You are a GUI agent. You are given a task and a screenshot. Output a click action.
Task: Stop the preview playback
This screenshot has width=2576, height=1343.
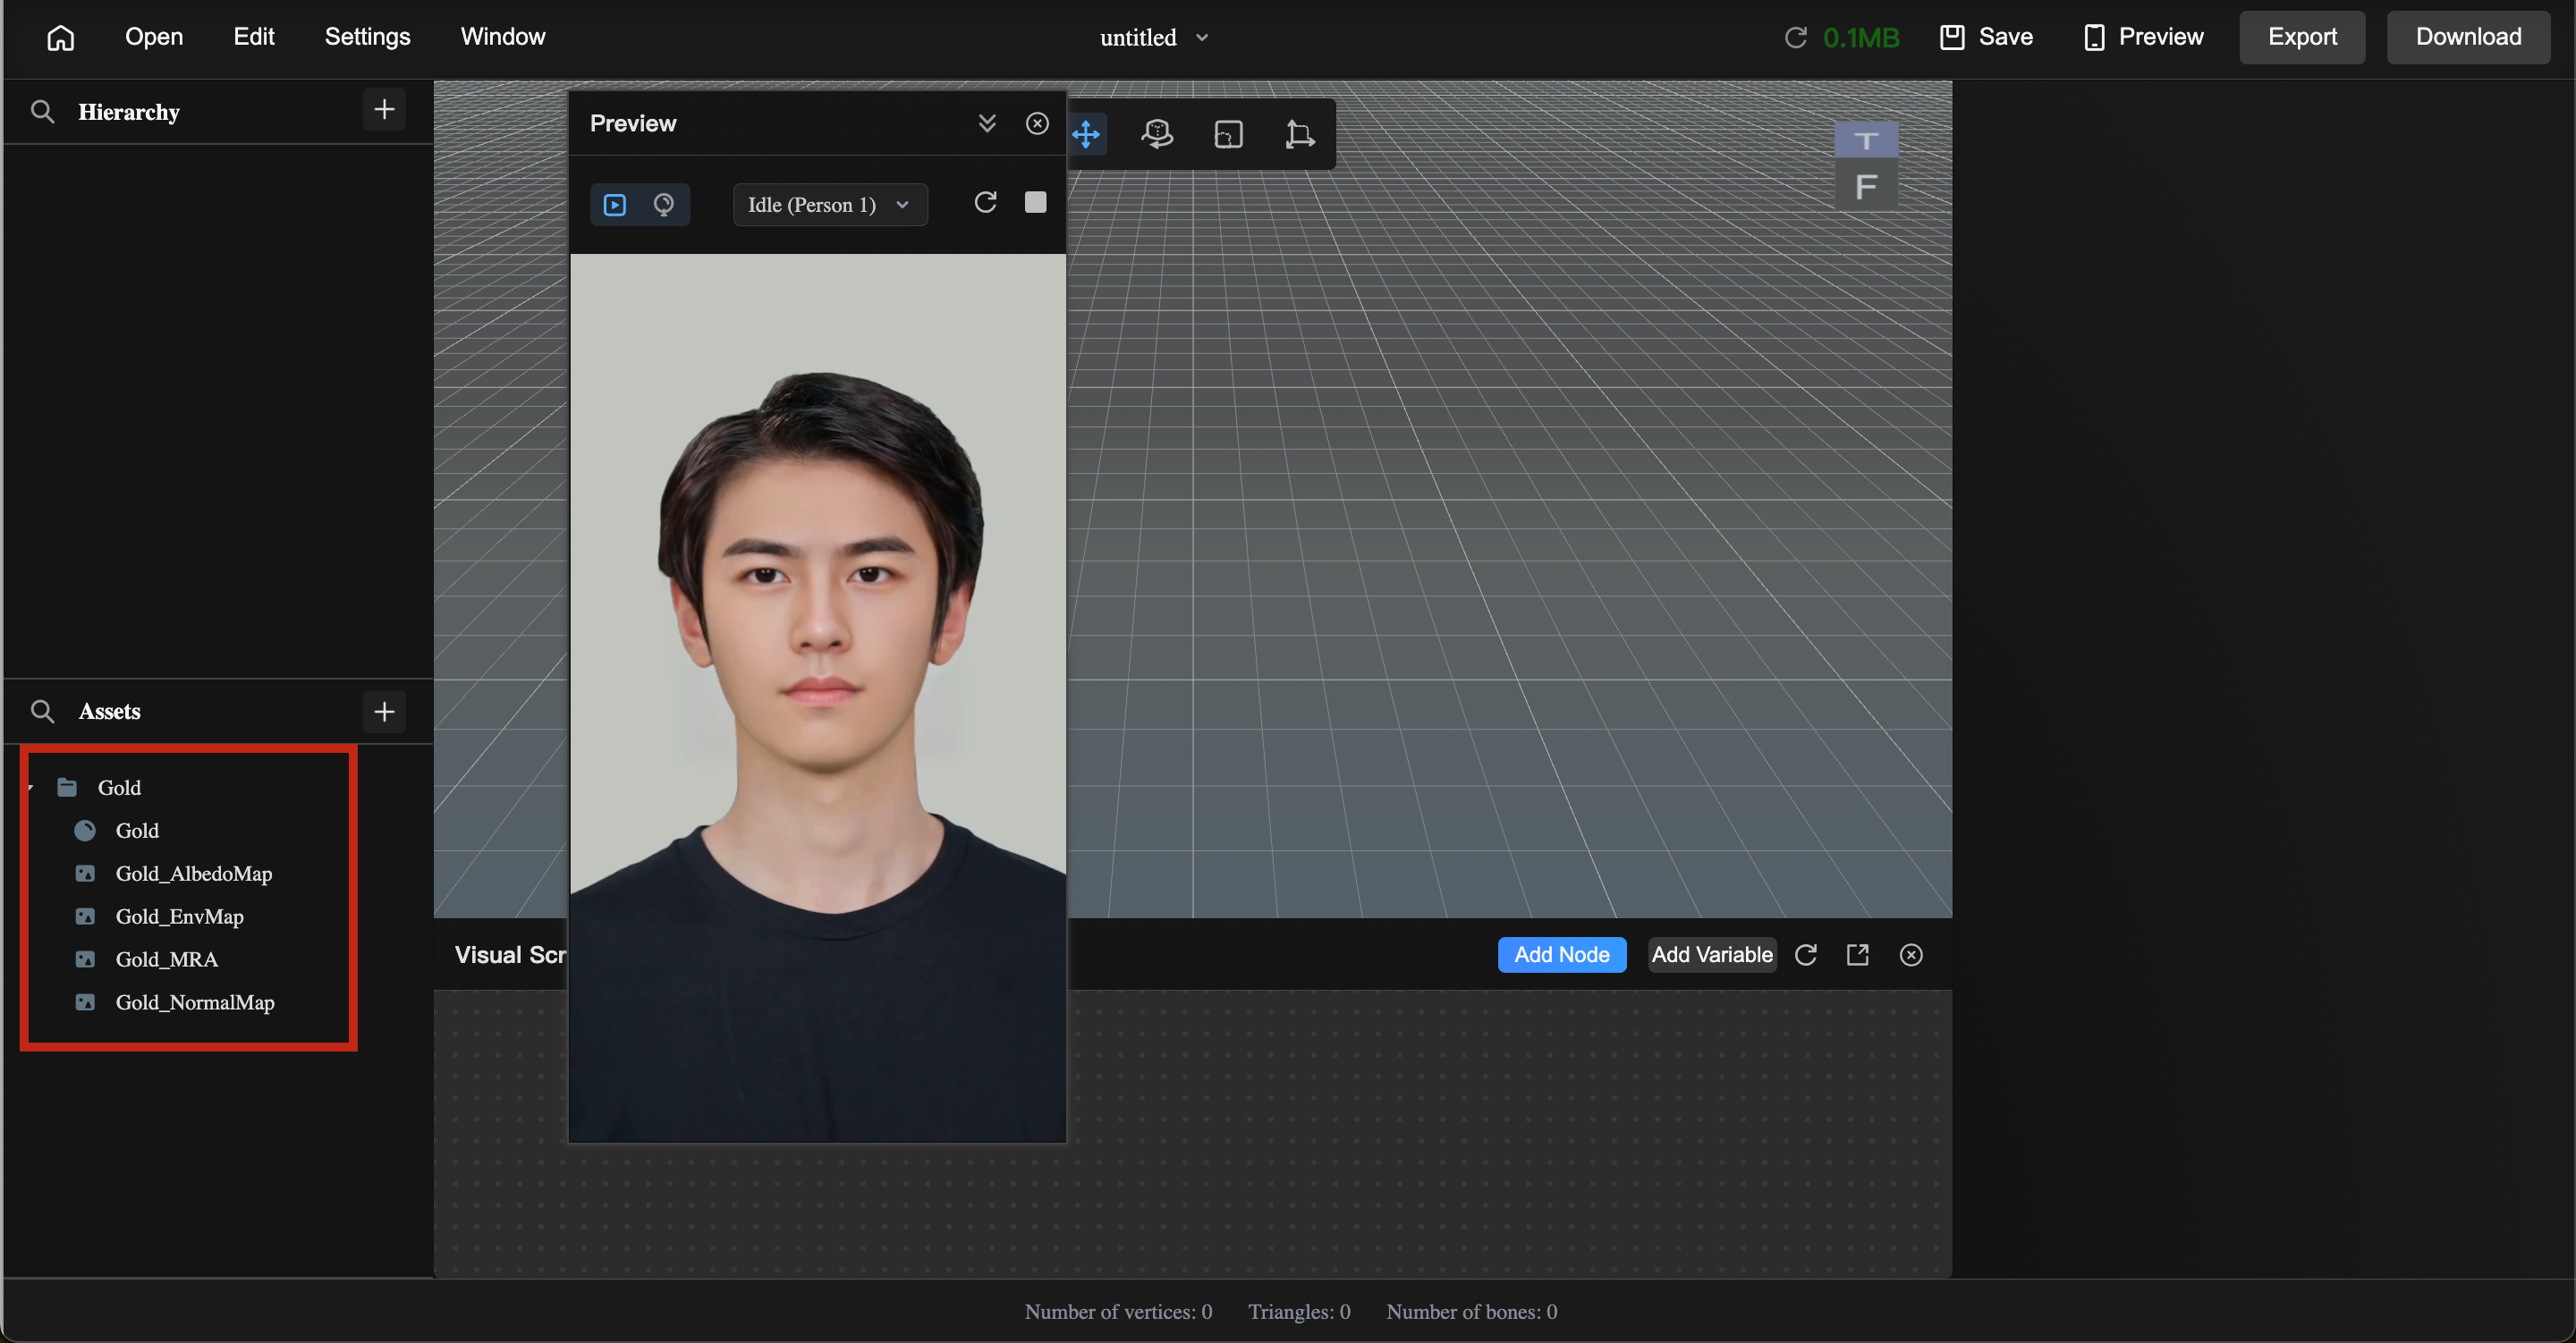(1036, 203)
